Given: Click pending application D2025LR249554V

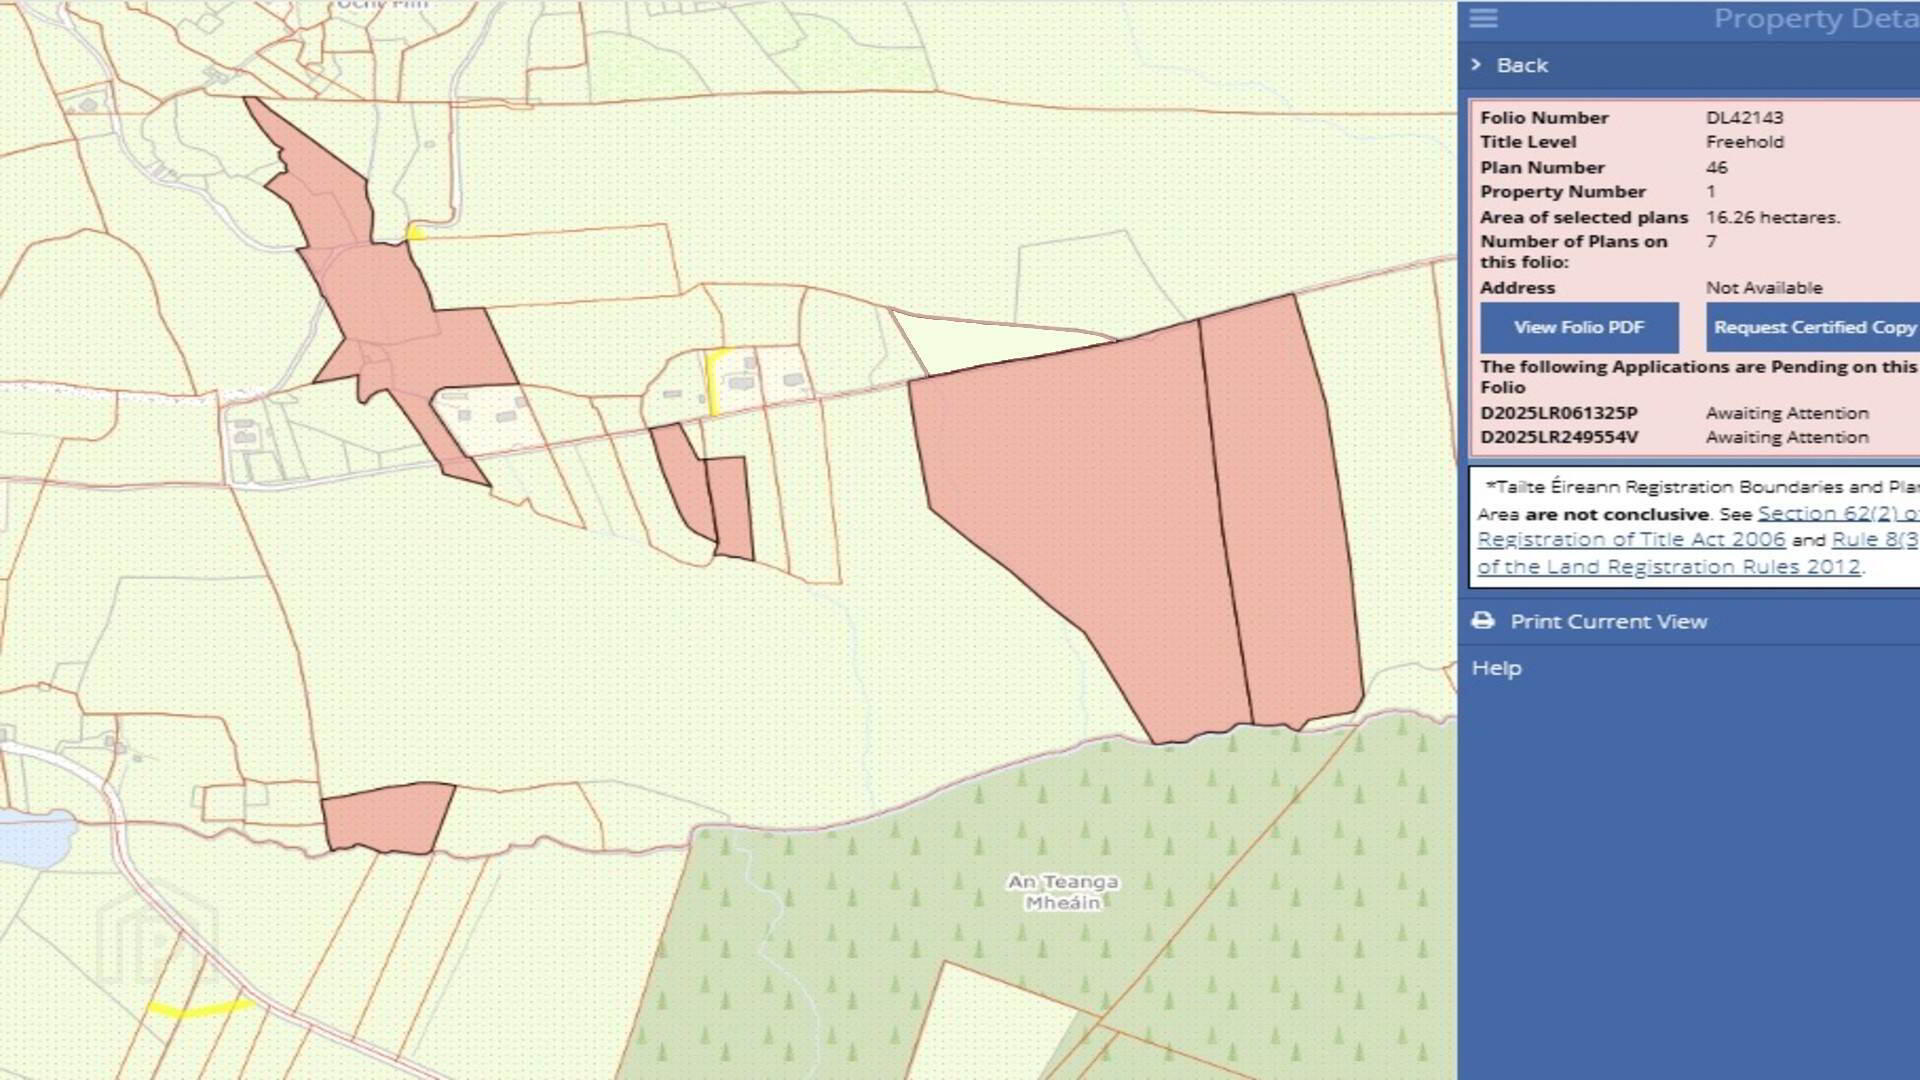Looking at the screenshot, I should point(1559,437).
